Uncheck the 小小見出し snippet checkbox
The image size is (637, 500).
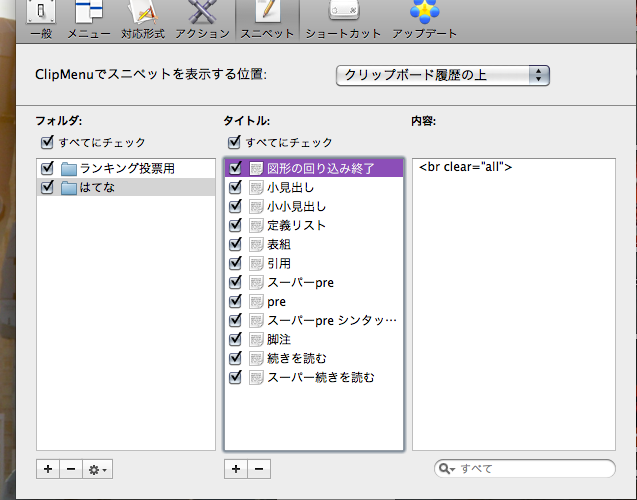pos(235,206)
